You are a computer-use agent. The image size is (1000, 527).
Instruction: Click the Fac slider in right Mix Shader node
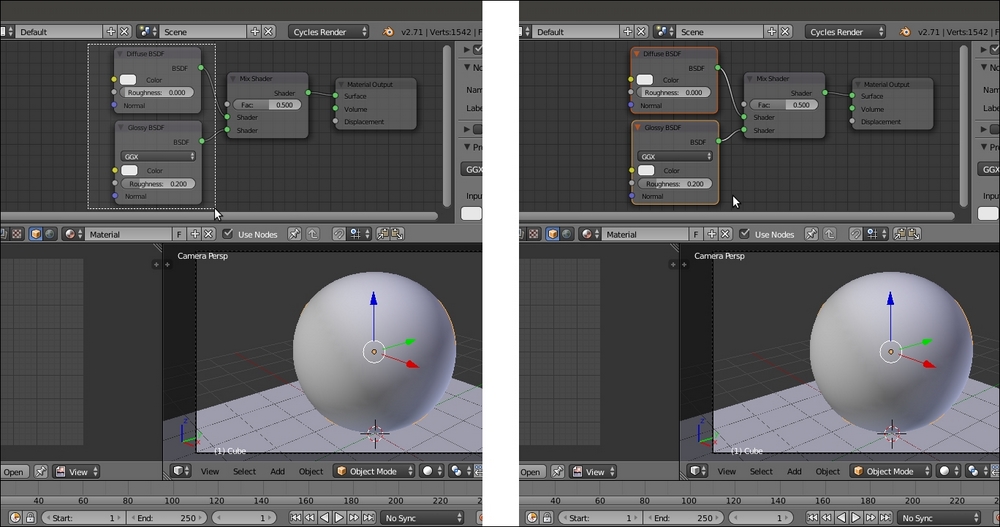(783, 105)
